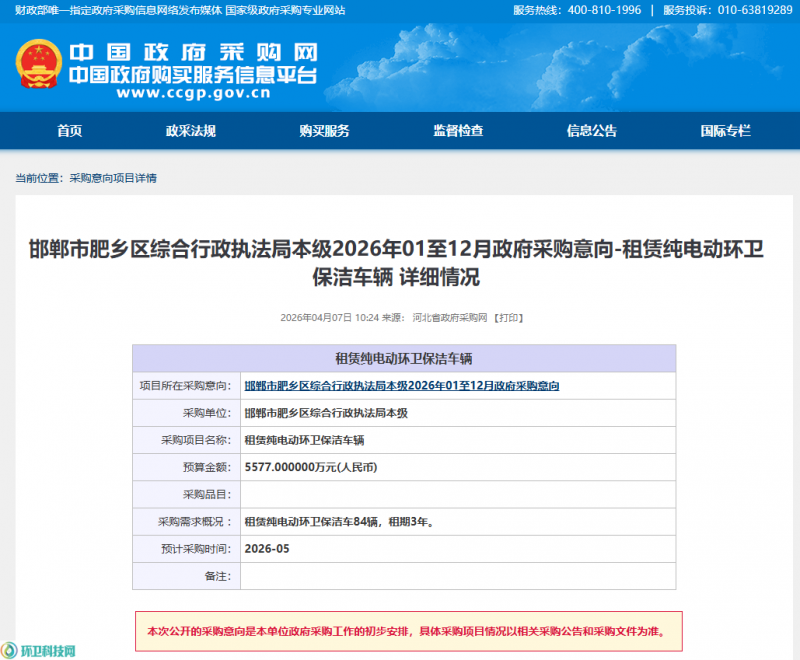Click the red procurement notice box

click(408, 631)
